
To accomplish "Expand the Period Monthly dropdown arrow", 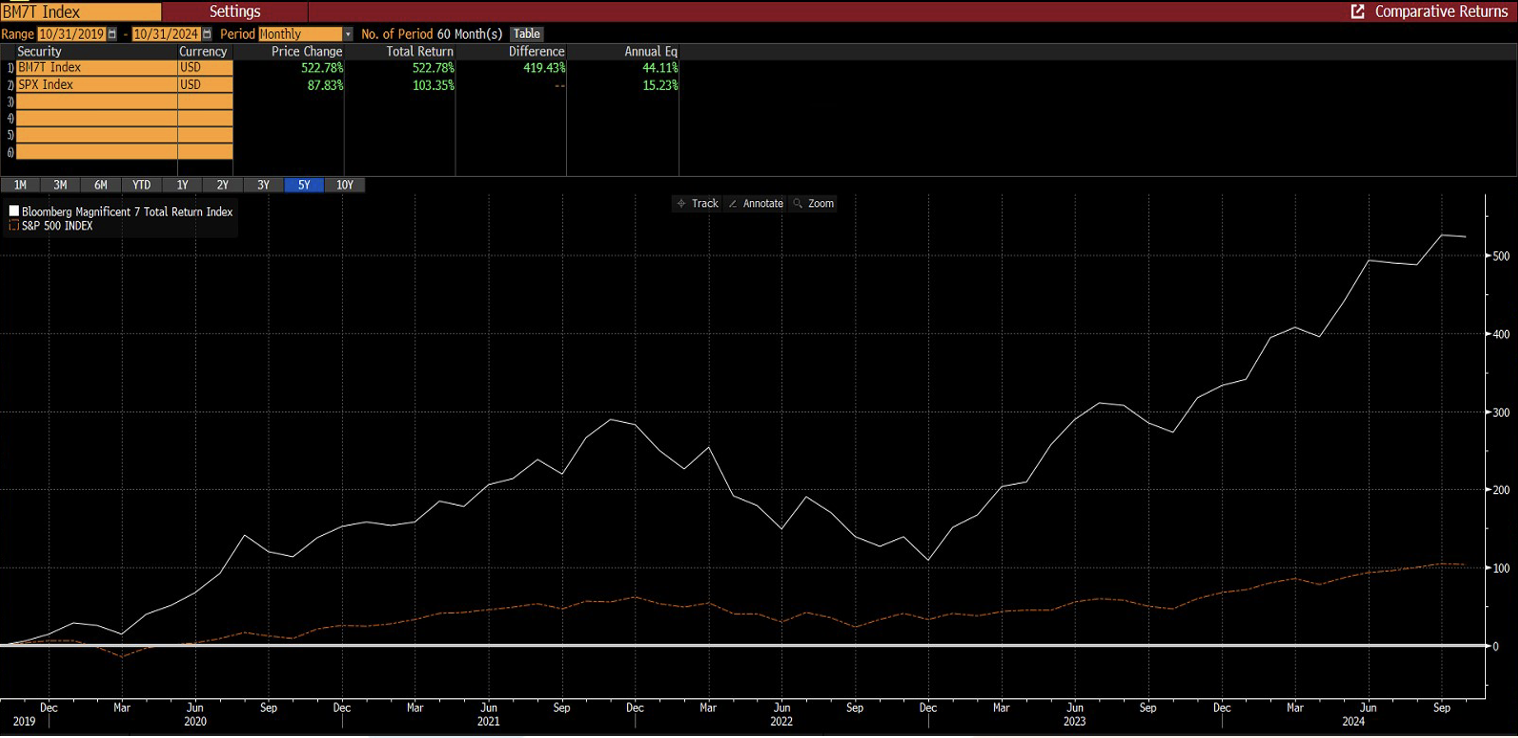I will click(347, 34).
